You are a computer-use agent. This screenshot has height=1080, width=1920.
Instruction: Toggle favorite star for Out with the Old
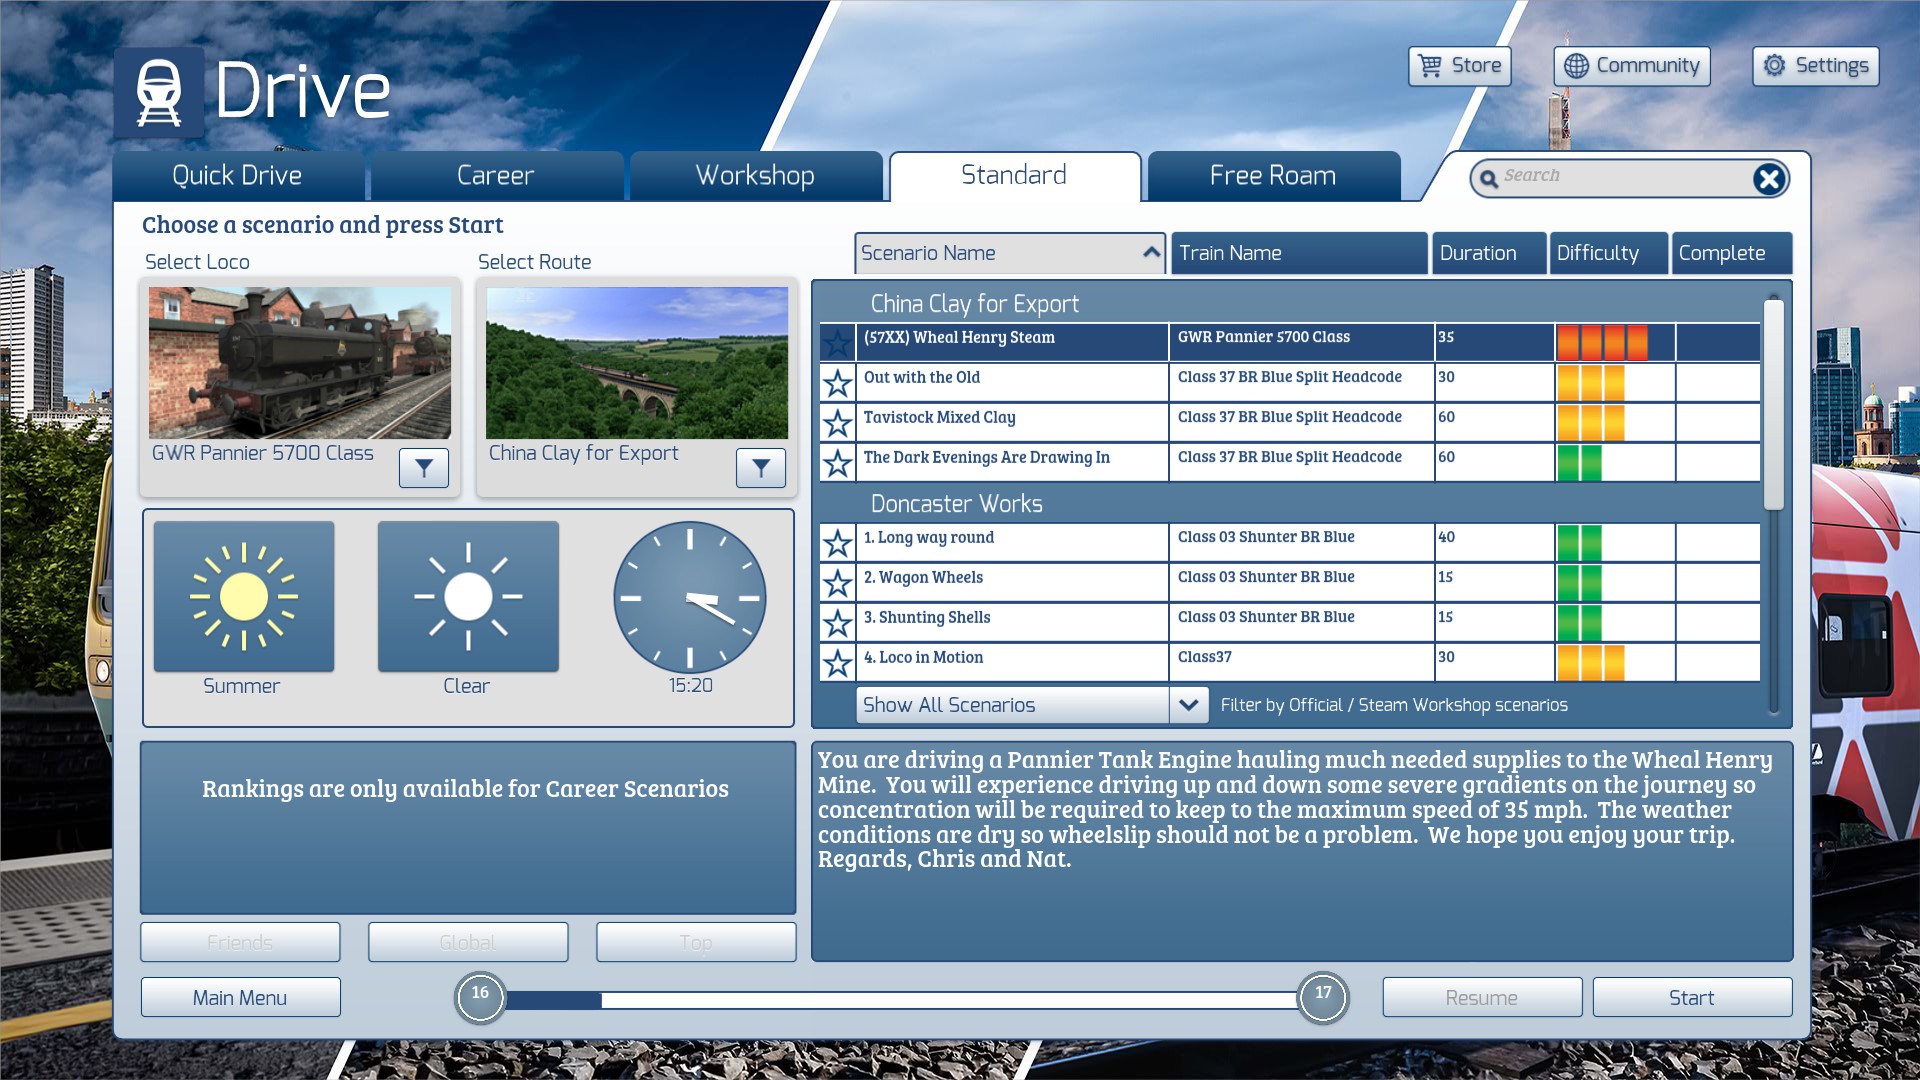tap(837, 382)
